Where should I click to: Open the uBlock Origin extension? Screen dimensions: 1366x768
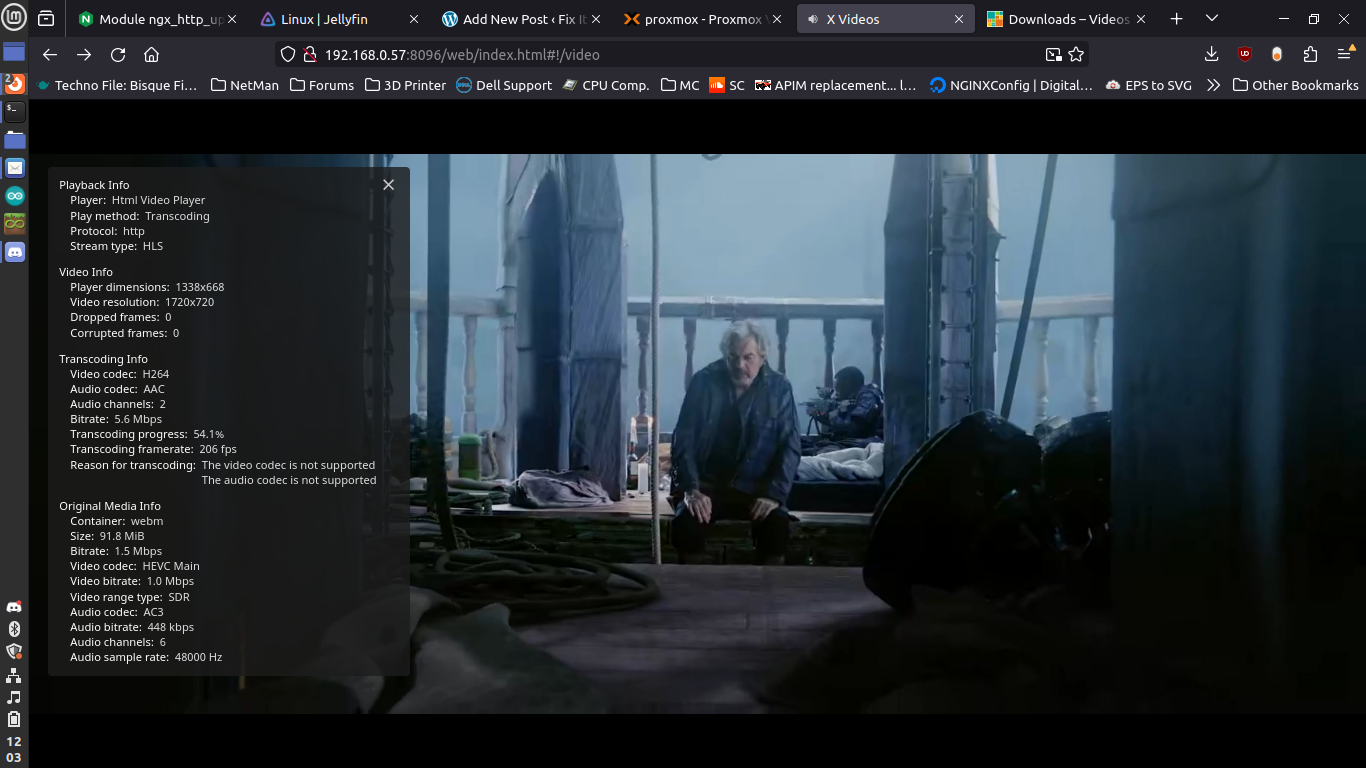point(1244,55)
